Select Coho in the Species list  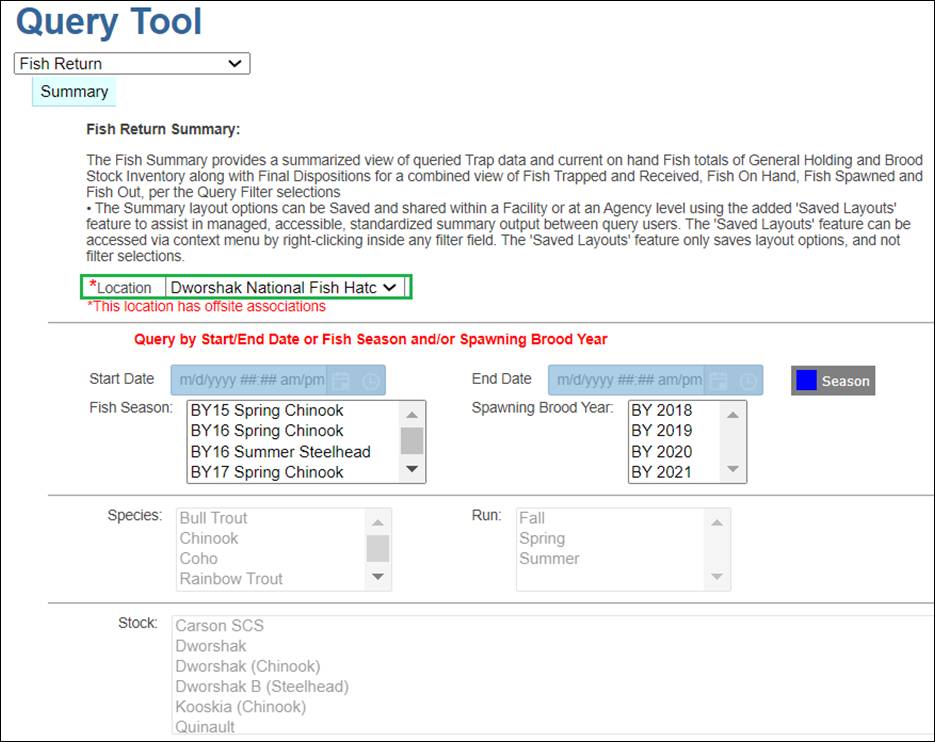199,559
